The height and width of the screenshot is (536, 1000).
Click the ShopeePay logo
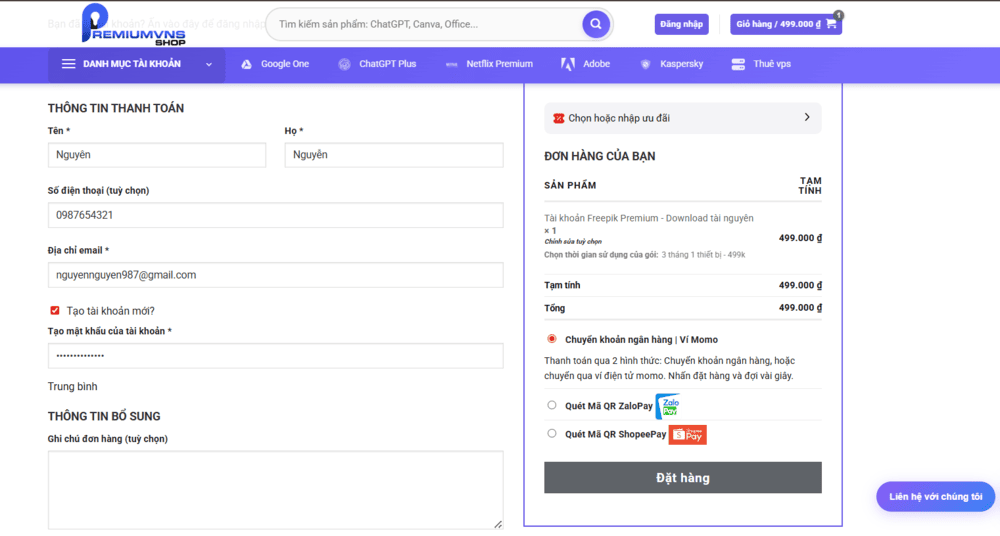(x=688, y=435)
